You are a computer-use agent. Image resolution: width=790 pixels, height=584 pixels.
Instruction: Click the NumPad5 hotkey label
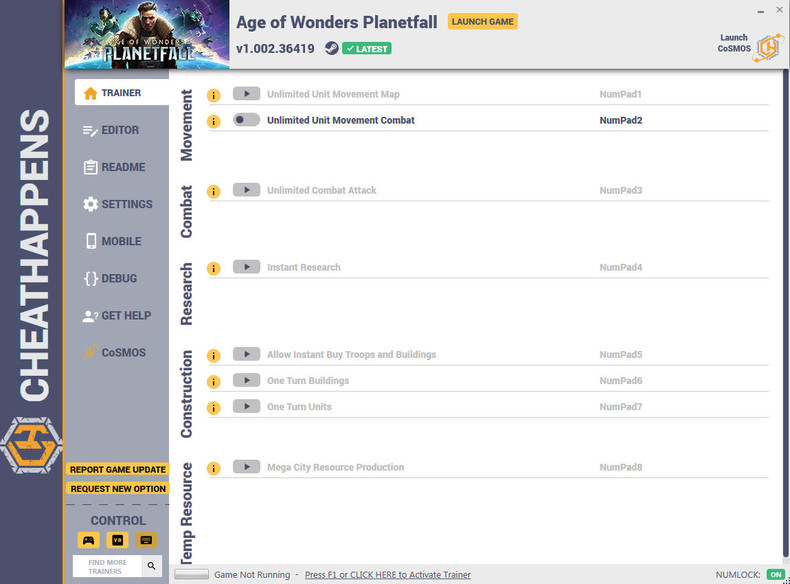621,355
